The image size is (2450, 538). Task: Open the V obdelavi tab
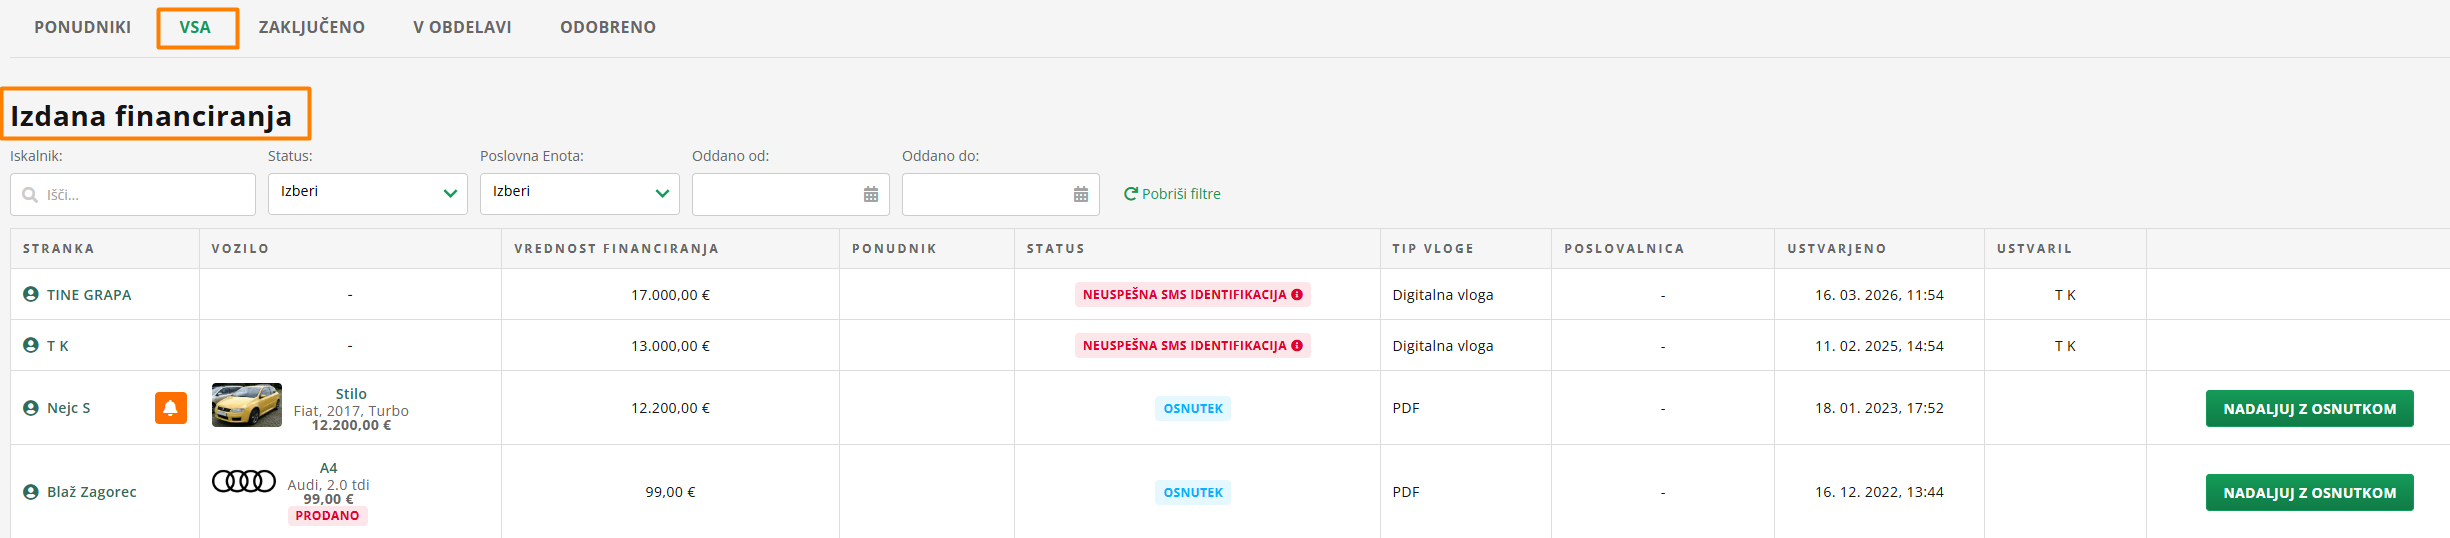tap(462, 27)
